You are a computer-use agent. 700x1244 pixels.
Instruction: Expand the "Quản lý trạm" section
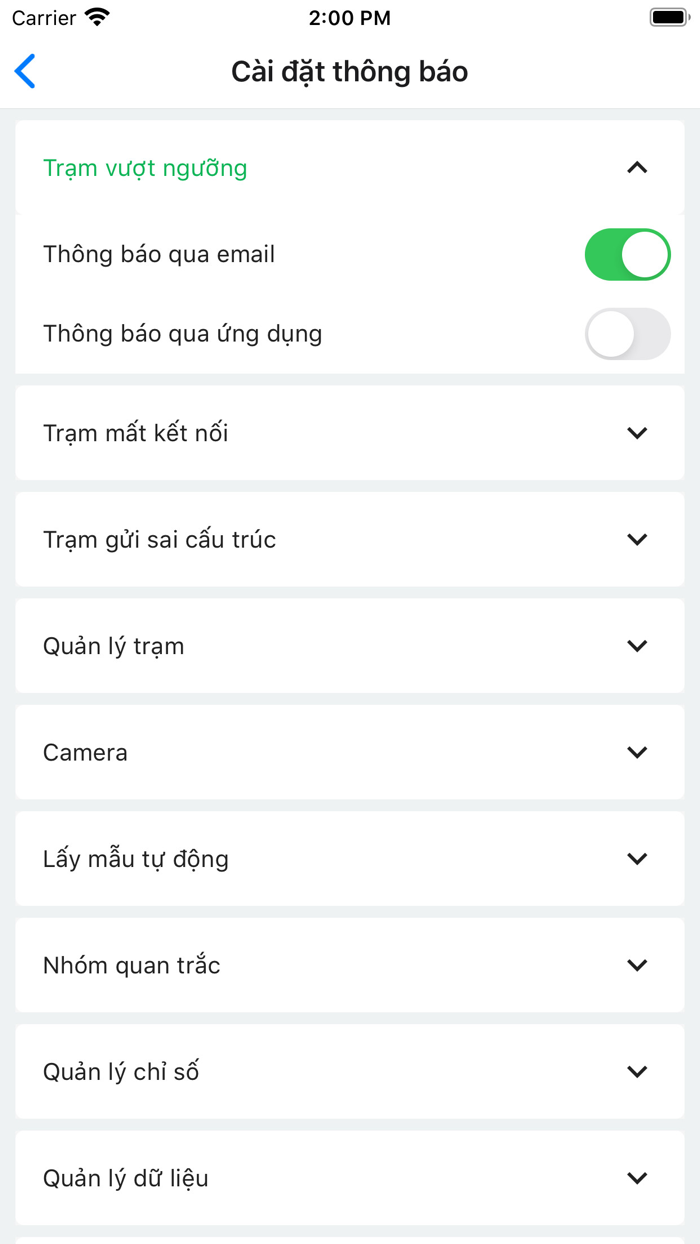tap(637, 646)
